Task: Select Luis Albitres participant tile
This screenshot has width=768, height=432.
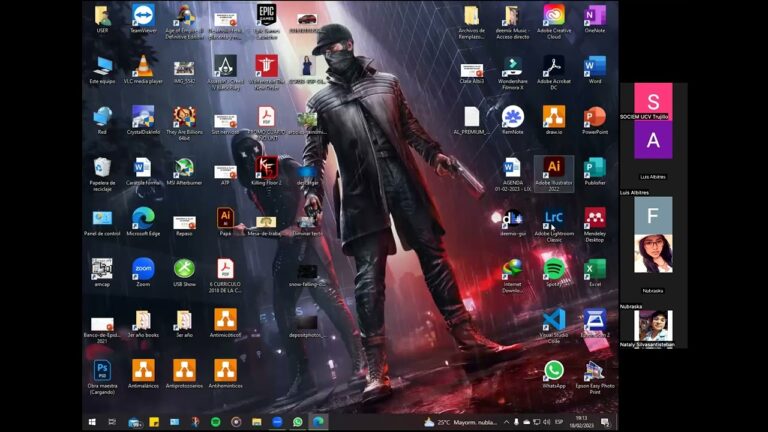Action: (x=653, y=158)
